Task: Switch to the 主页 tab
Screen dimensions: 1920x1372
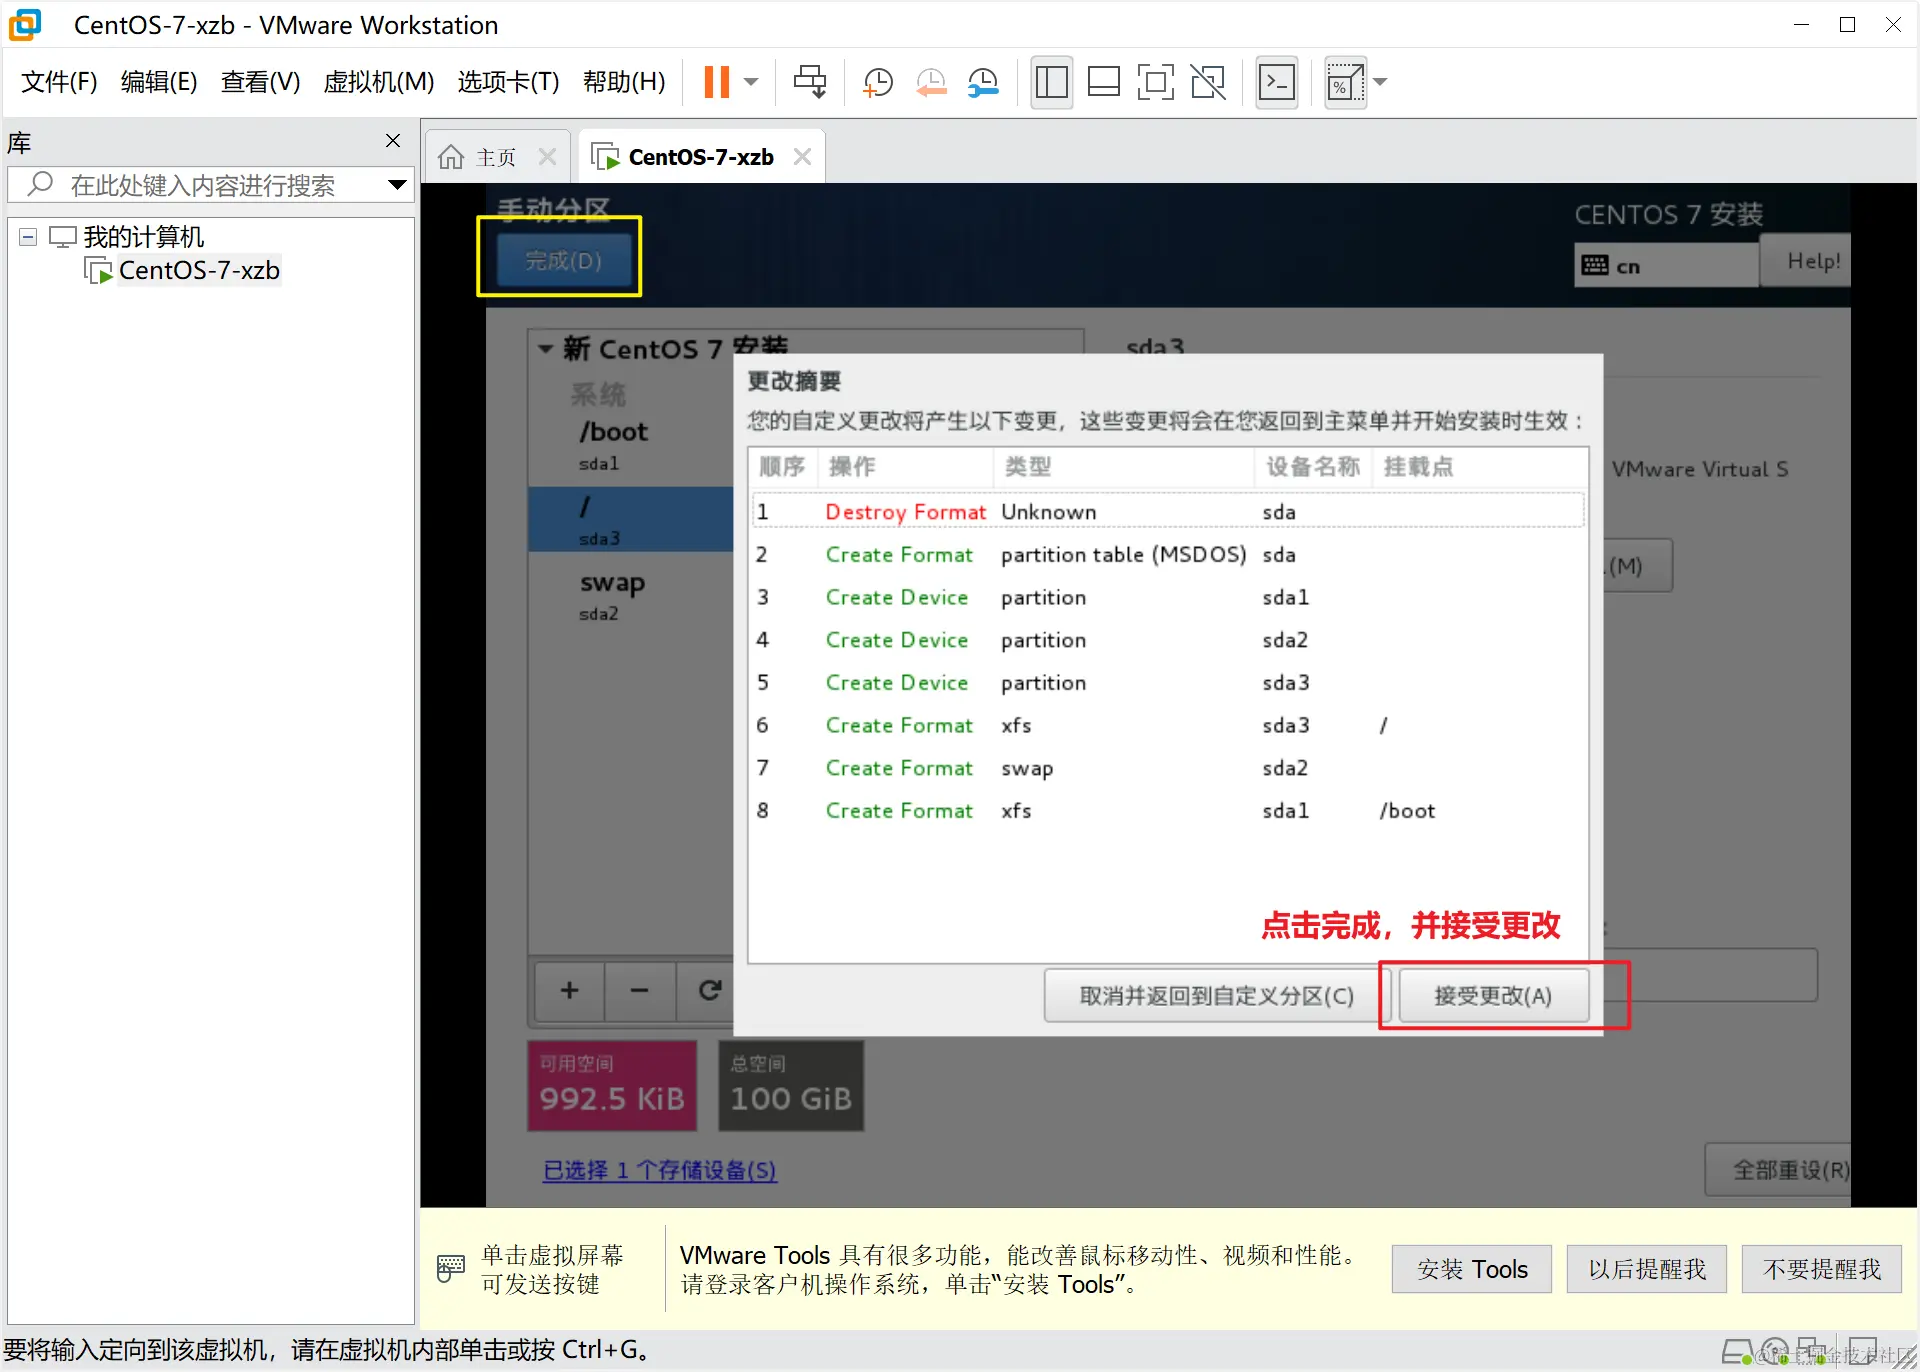Action: pyautogui.click(x=495, y=157)
